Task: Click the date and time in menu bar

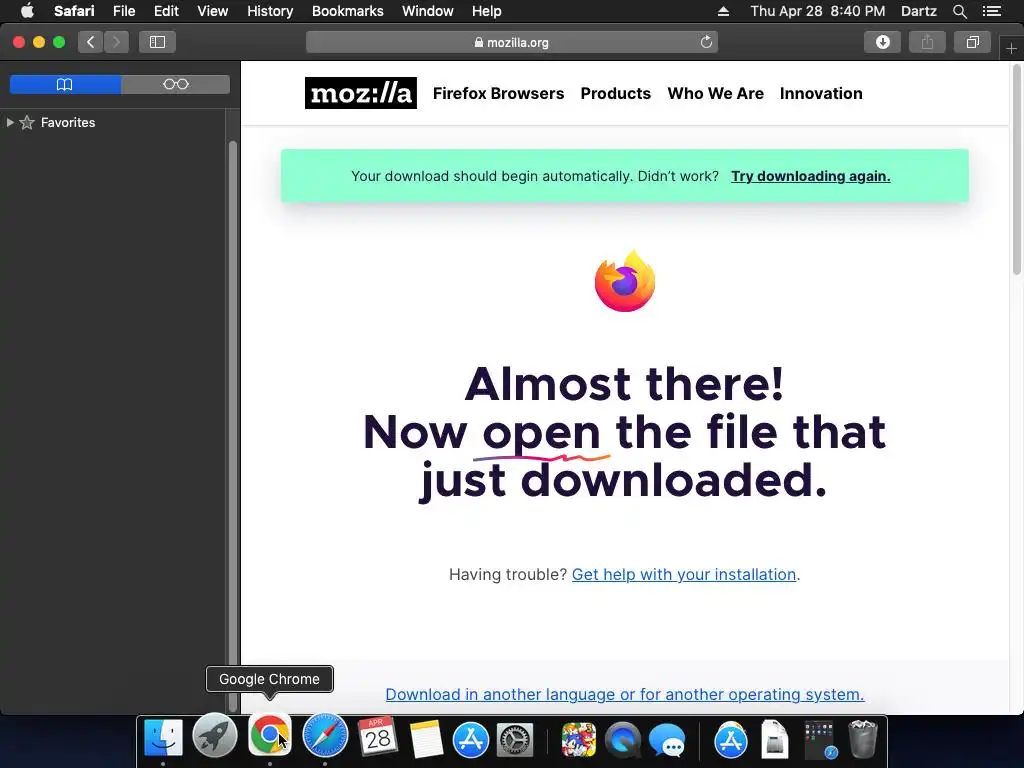Action: [x=818, y=11]
